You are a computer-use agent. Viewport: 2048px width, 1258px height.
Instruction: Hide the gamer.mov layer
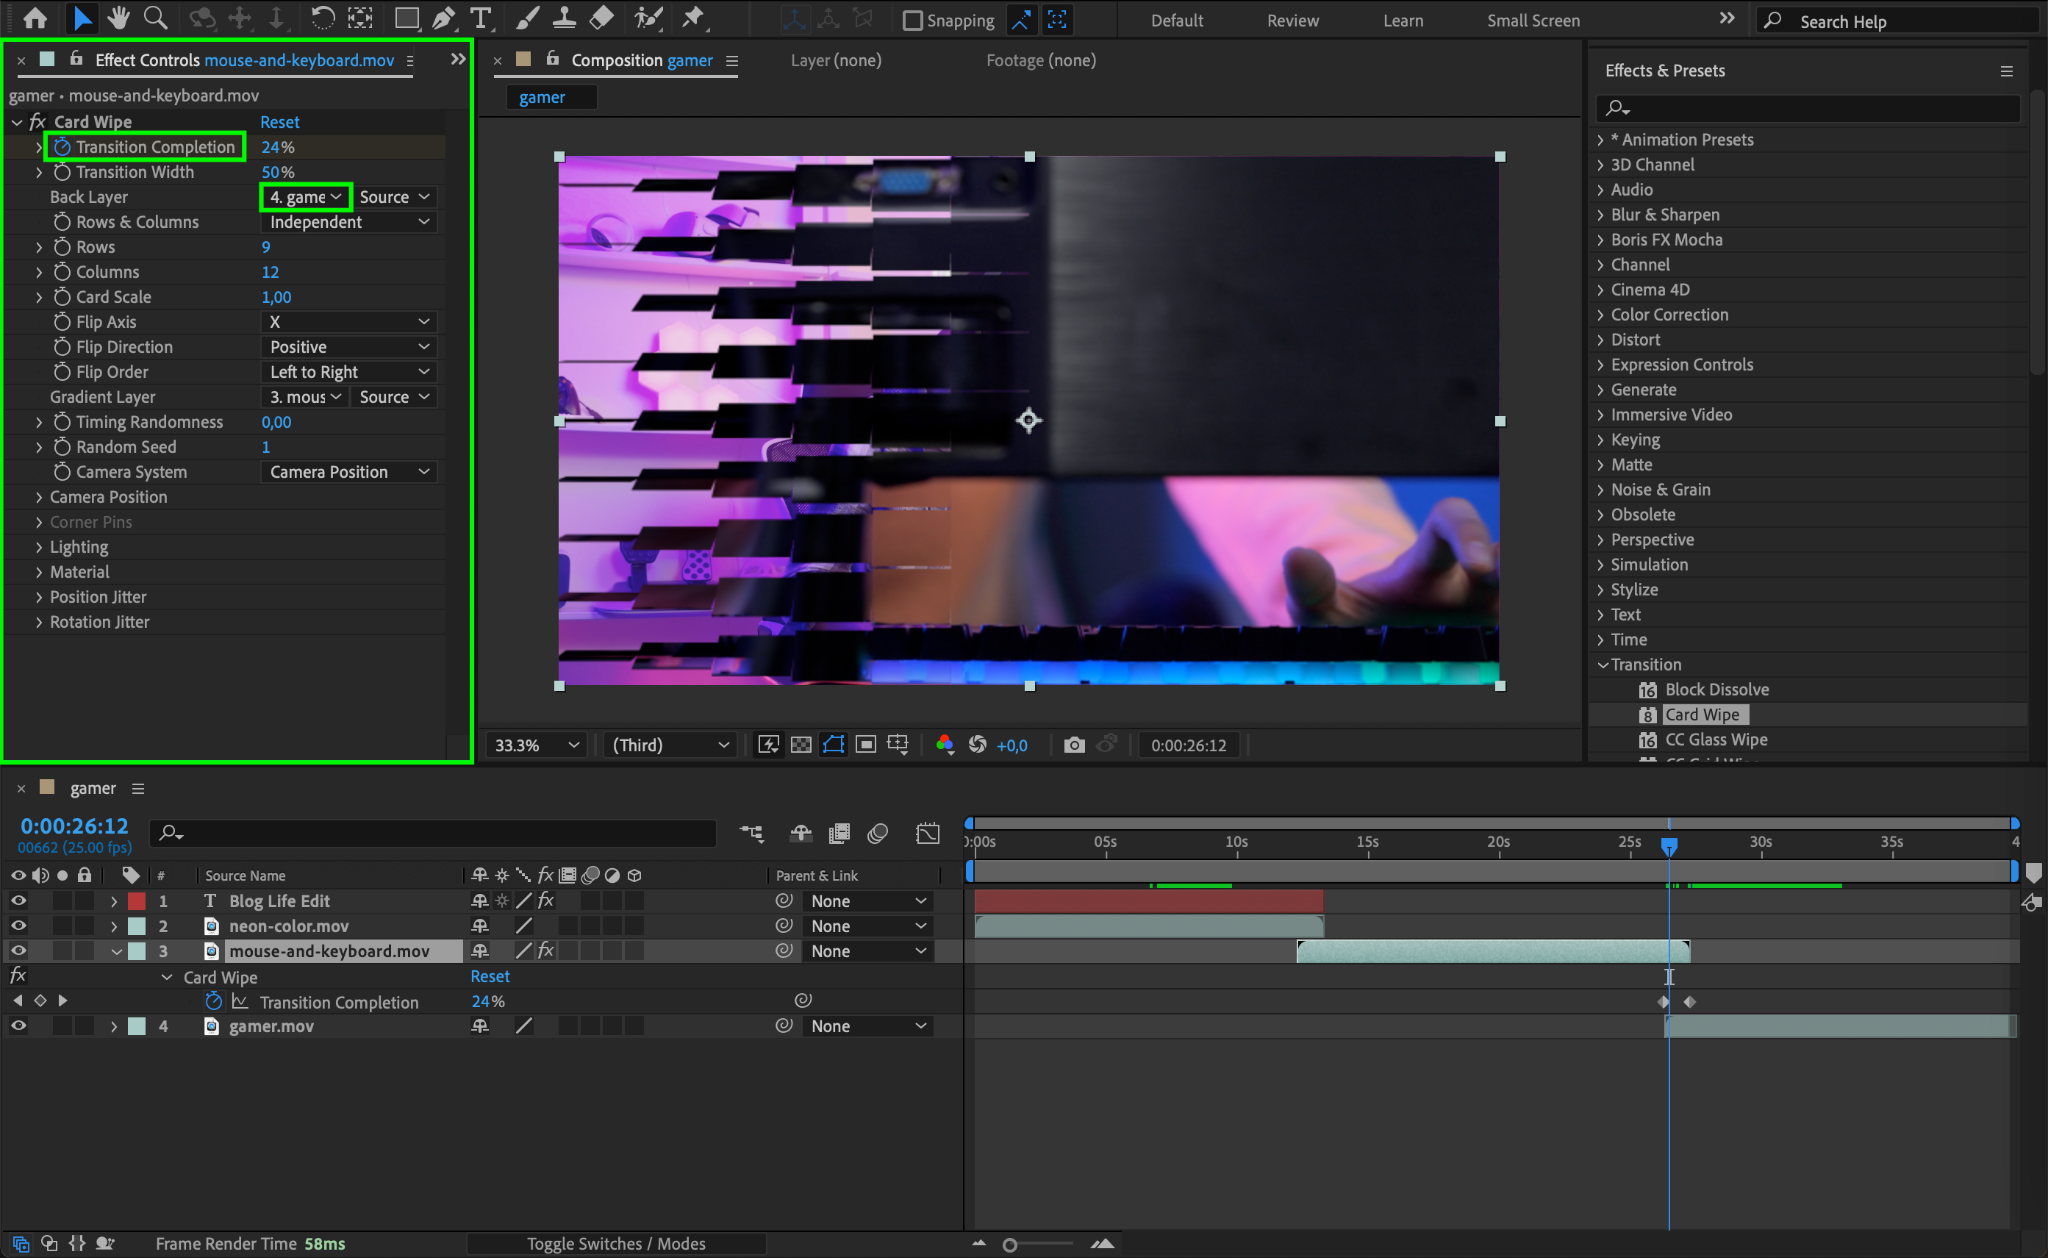[x=18, y=1026]
